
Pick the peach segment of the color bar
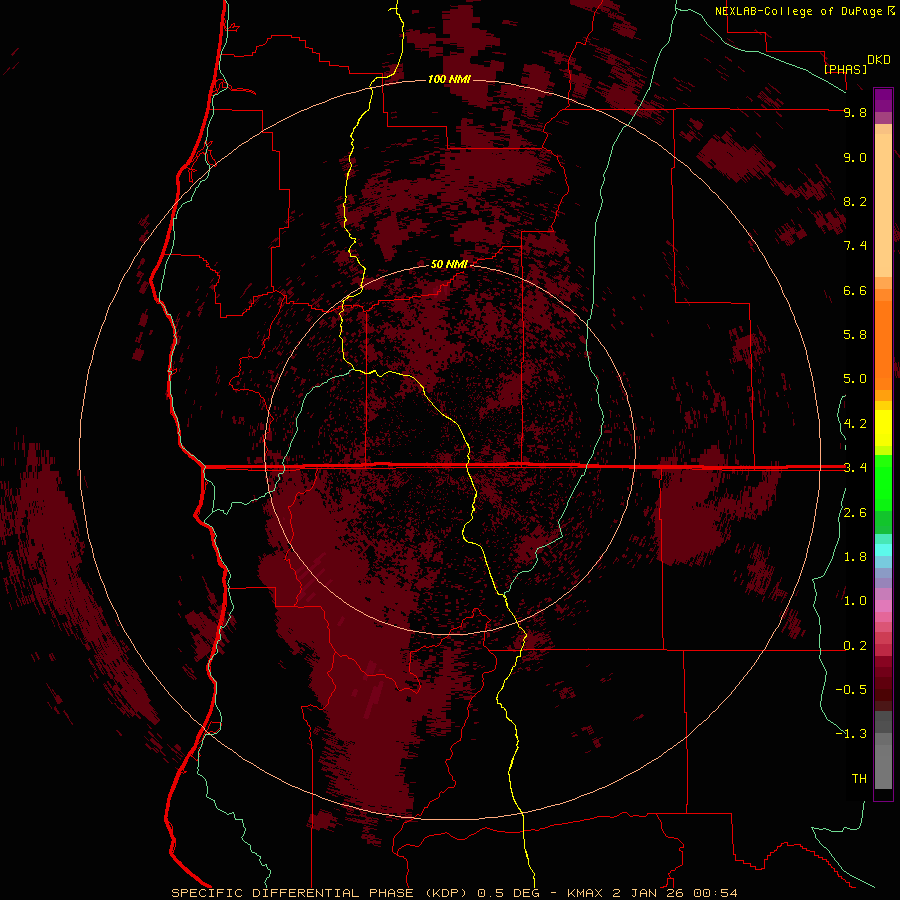click(x=883, y=205)
